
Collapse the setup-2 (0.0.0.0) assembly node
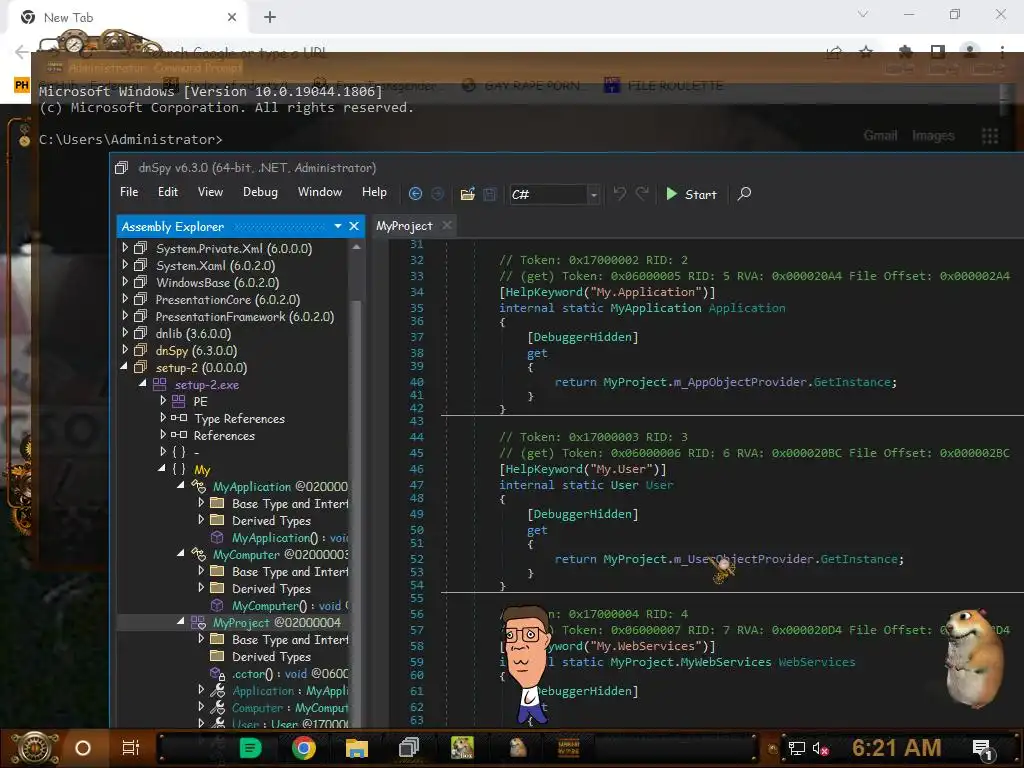[x=124, y=367]
